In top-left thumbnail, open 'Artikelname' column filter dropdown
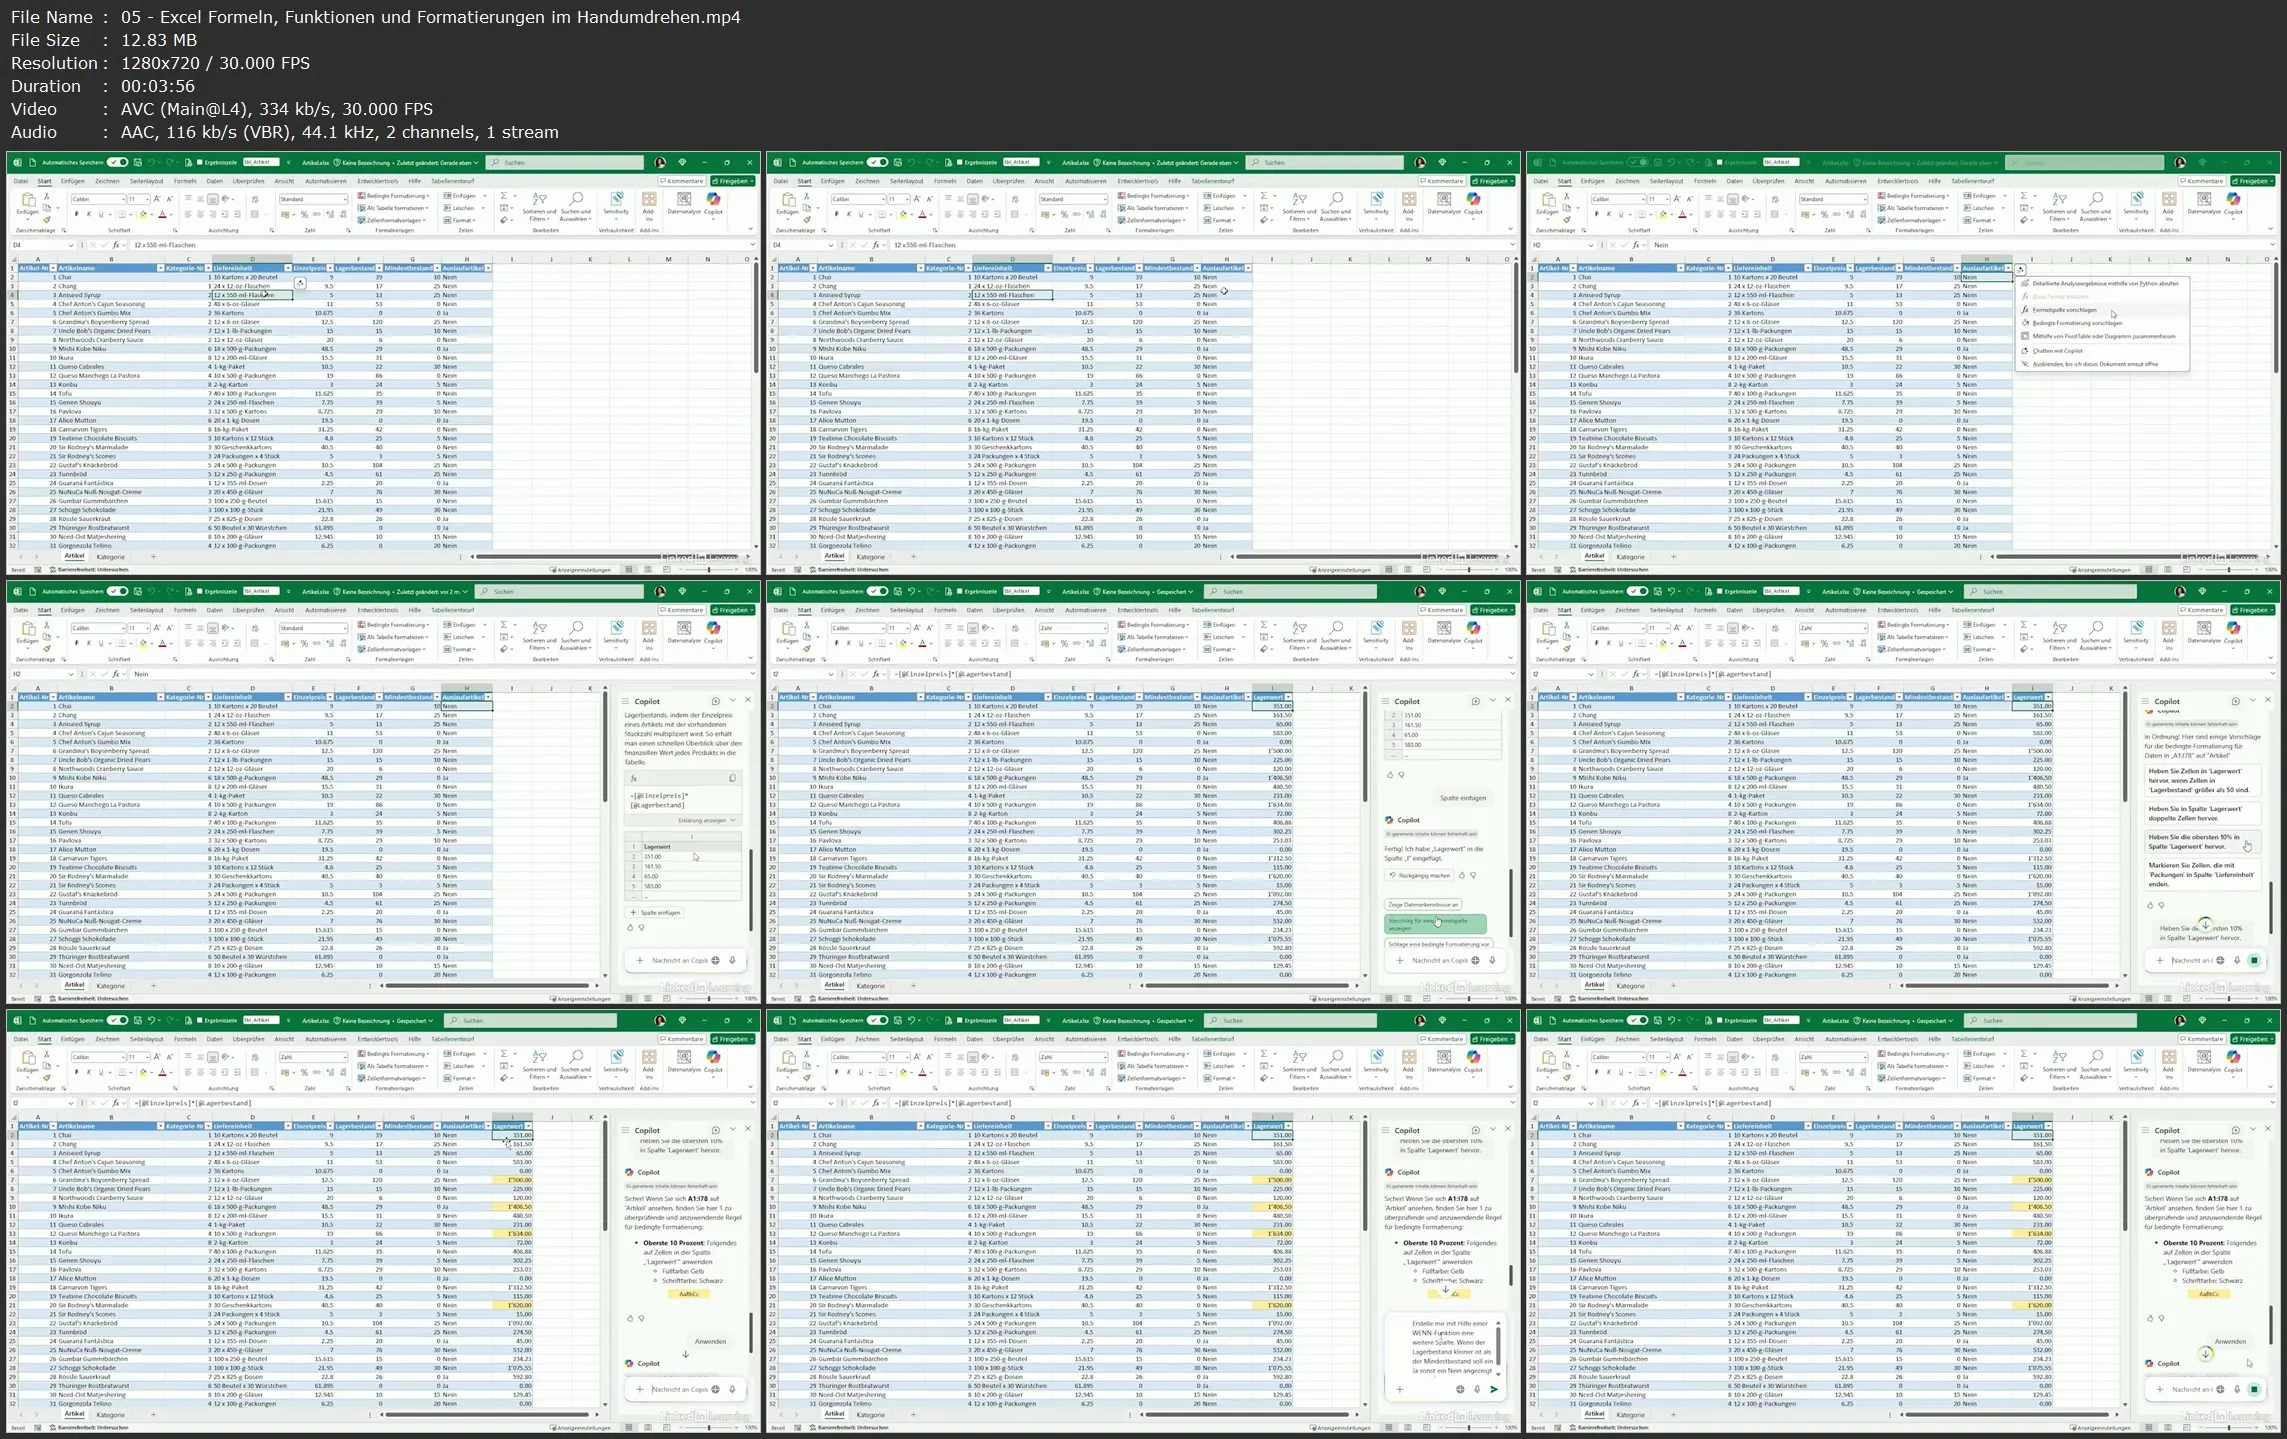The image size is (2287, 1439). click(160, 268)
